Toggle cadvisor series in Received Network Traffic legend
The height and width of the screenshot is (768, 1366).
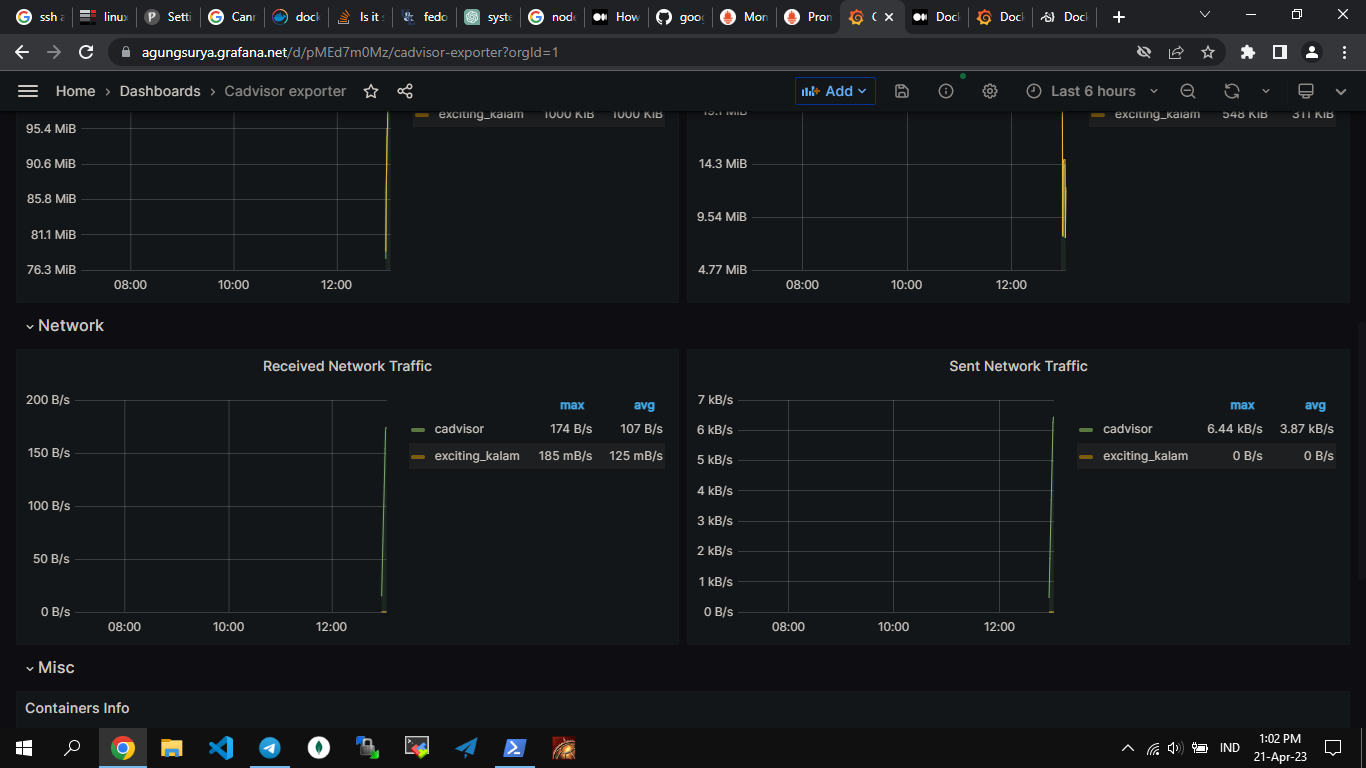459,429
